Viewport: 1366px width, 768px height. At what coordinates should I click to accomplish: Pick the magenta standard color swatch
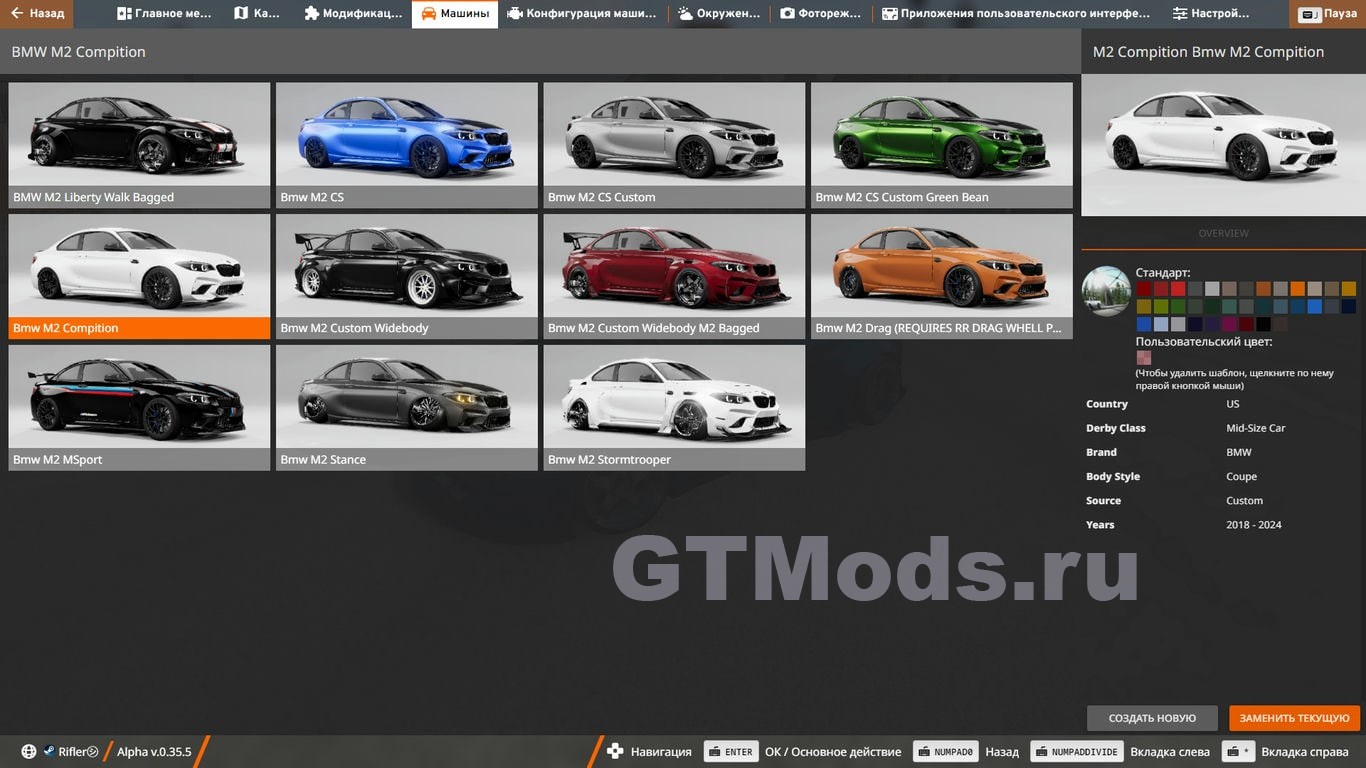pyautogui.click(x=1229, y=324)
